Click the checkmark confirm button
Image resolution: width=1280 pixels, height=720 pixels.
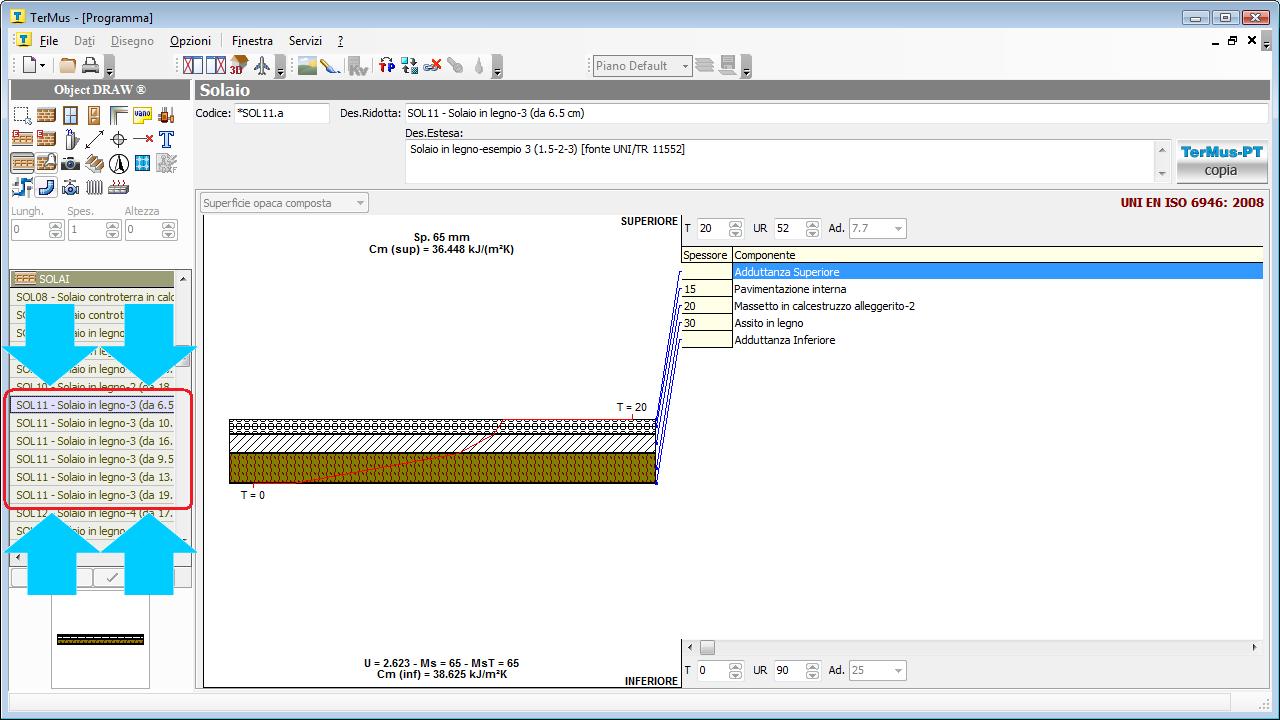[112, 577]
